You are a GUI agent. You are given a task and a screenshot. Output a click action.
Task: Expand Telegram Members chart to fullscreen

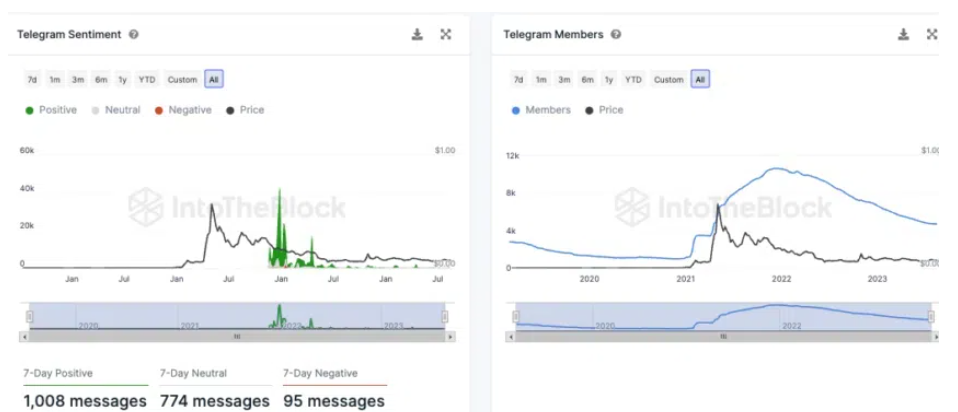[x=932, y=35]
